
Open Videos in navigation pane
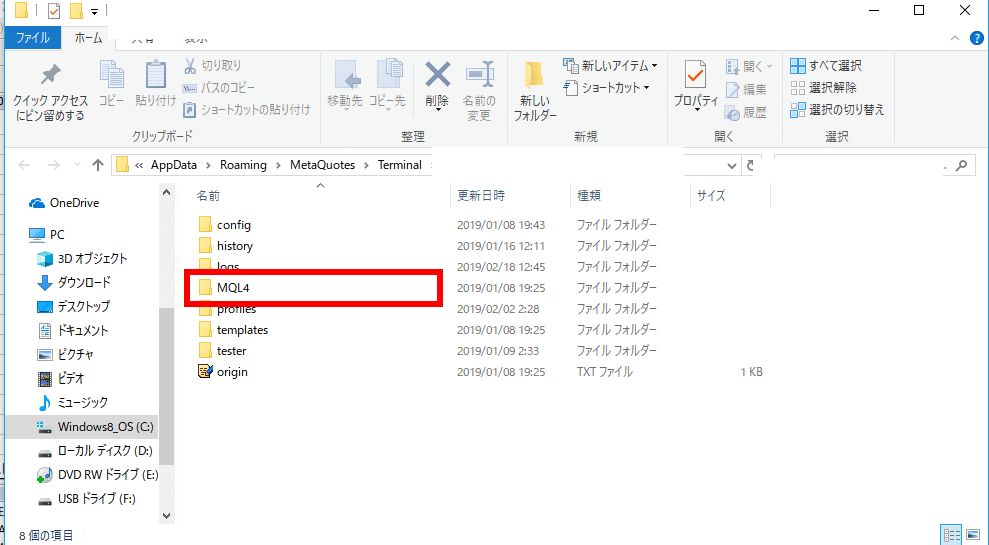[x=61, y=378]
